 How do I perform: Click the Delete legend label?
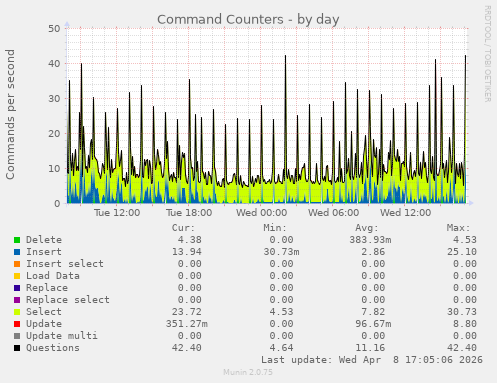[44, 240]
